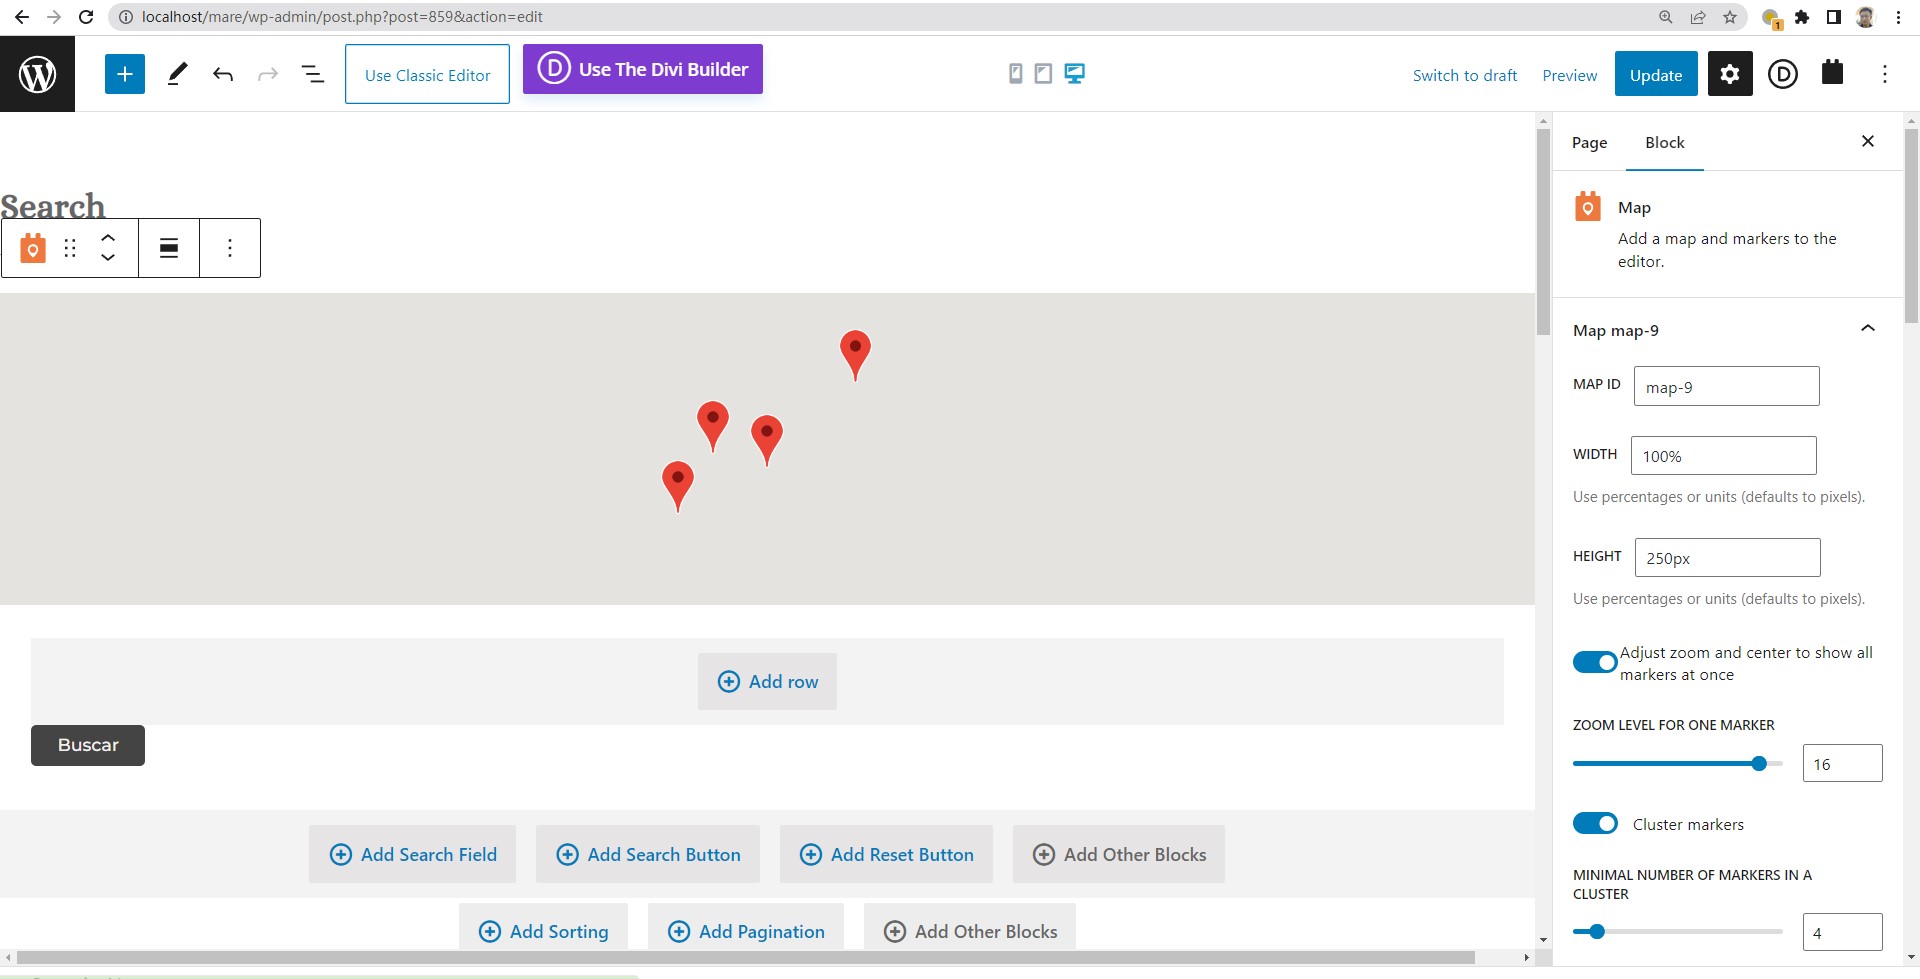Click the minimal markers in cluster slider
Screen dimensions: 1920x979
(x=1677, y=931)
